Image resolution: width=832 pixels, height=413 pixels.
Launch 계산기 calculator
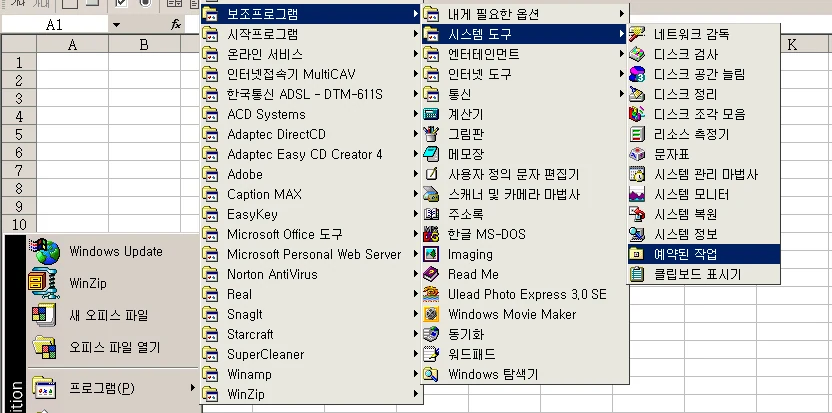[x=525, y=115]
